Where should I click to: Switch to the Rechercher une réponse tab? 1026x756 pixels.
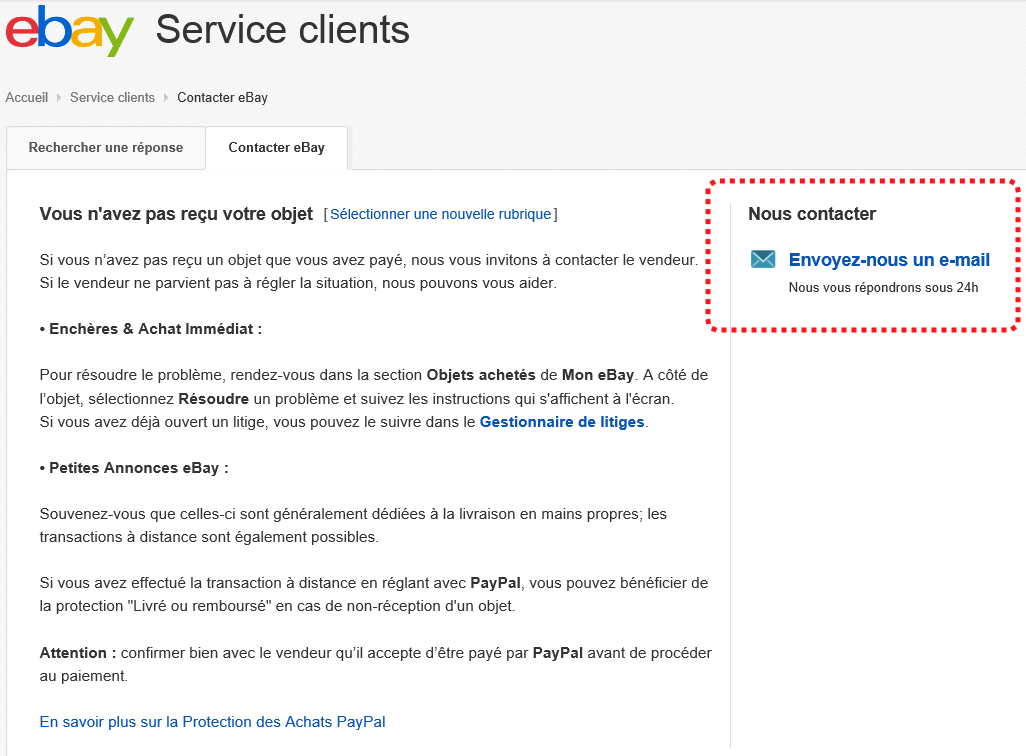coord(106,148)
